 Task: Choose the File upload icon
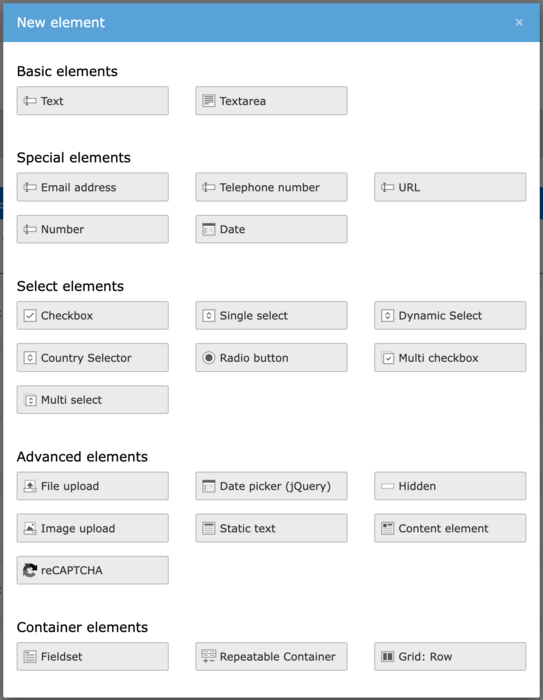click(30, 486)
